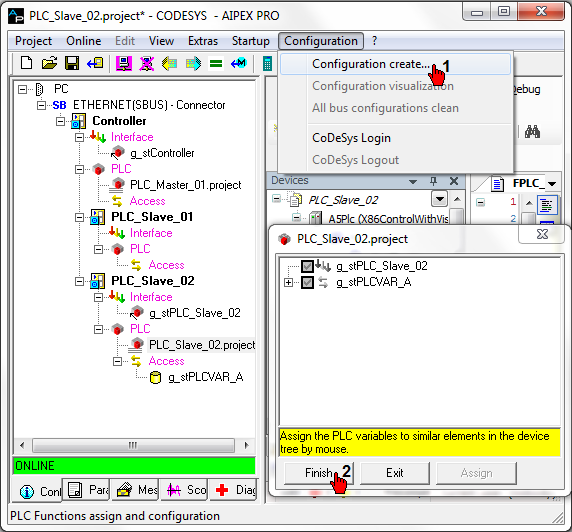Click the green equals compare icon

[216, 64]
